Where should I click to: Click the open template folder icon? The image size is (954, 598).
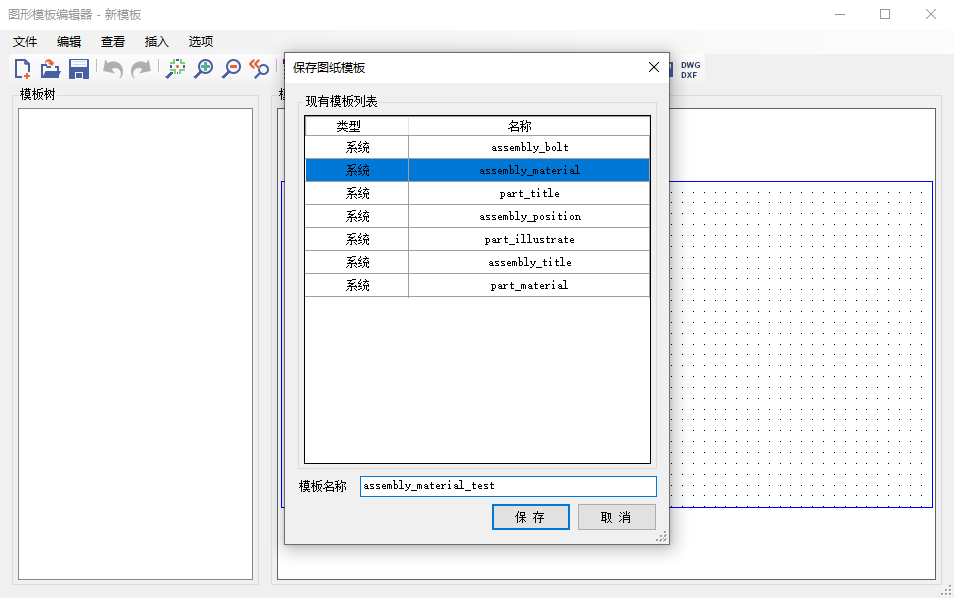pyautogui.click(x=50, y=69)
